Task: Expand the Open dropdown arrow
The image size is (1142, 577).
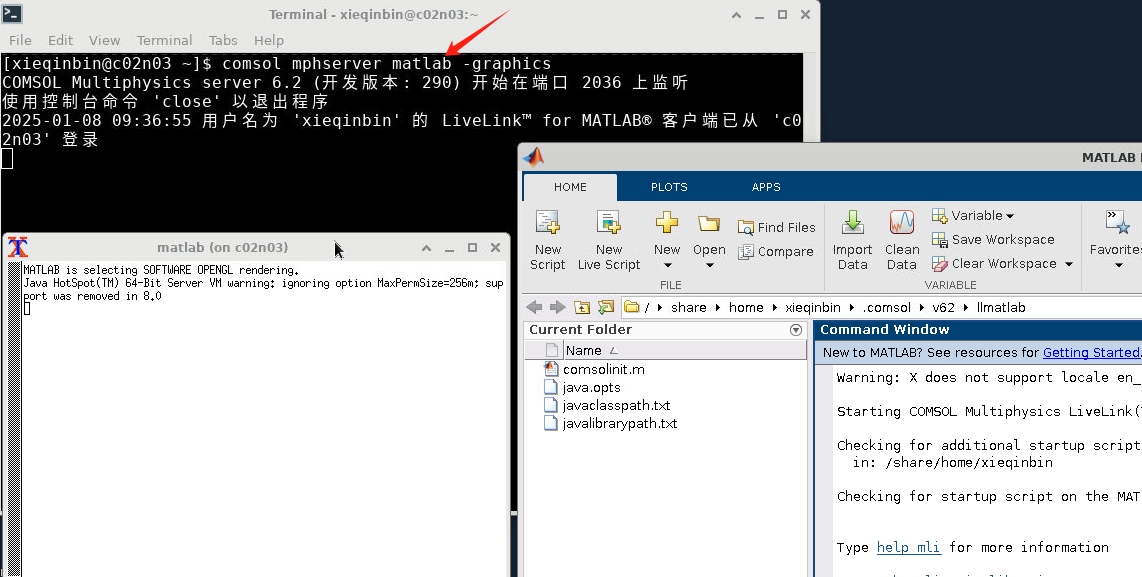Action: coord(709,265)
